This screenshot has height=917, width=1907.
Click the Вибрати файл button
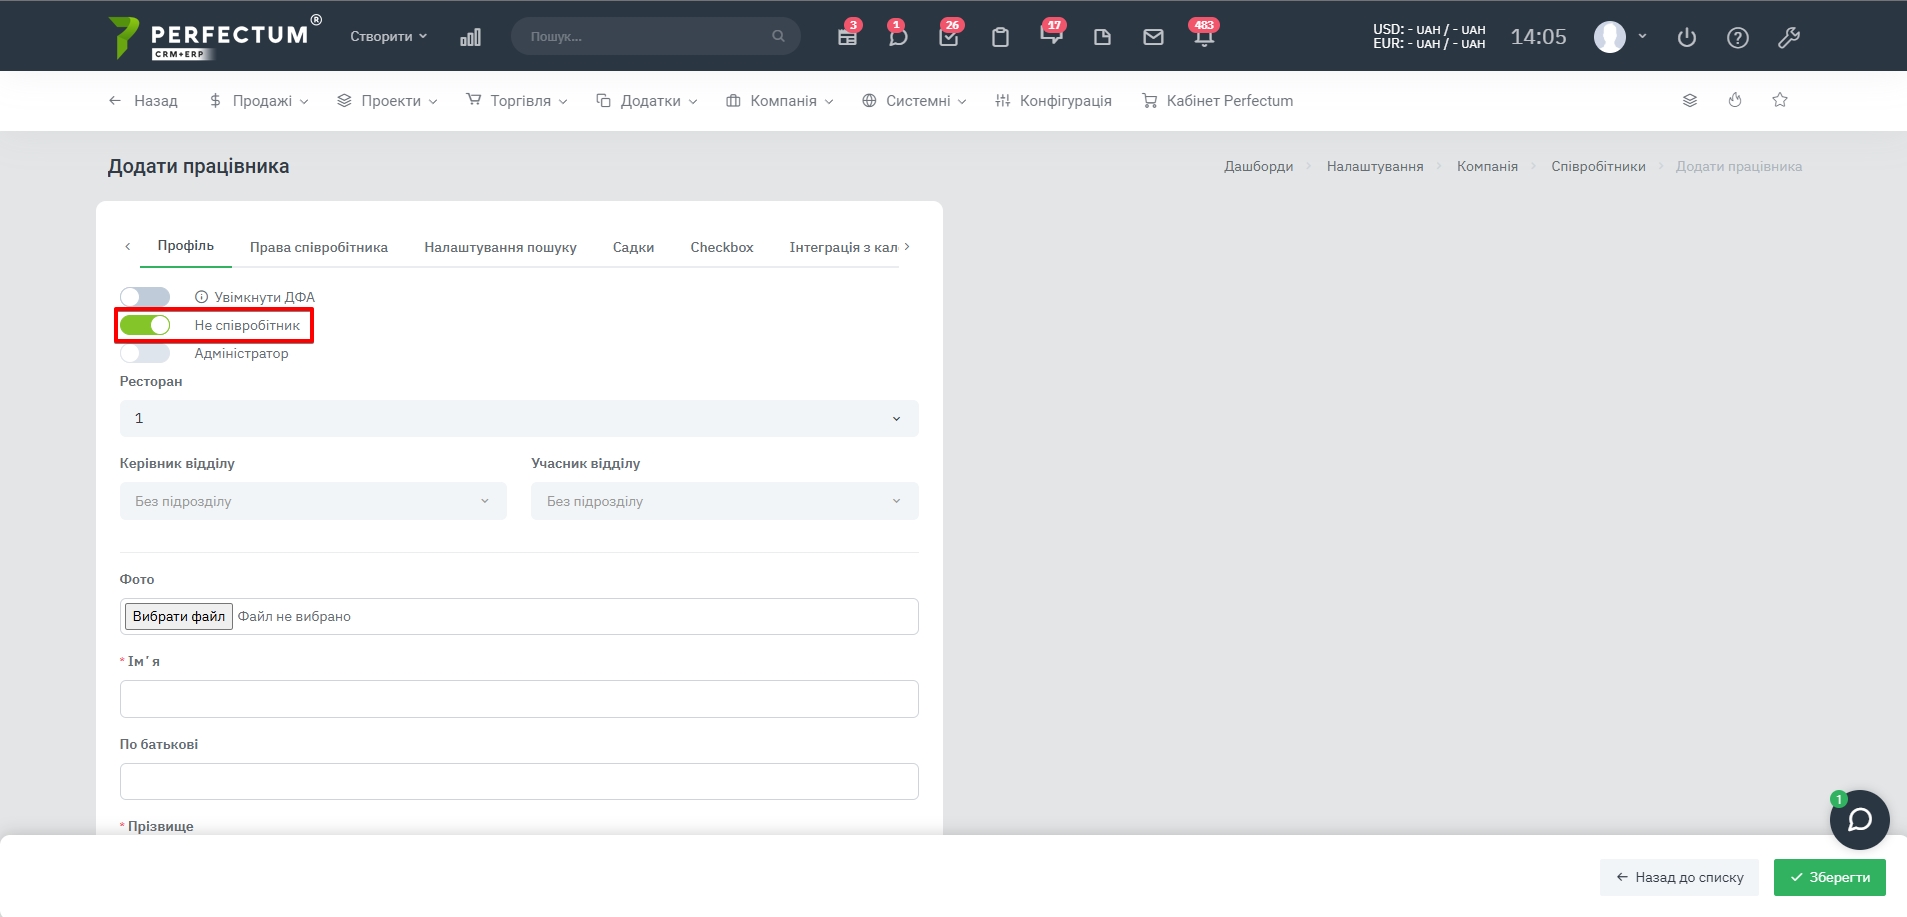click(178, 616)
